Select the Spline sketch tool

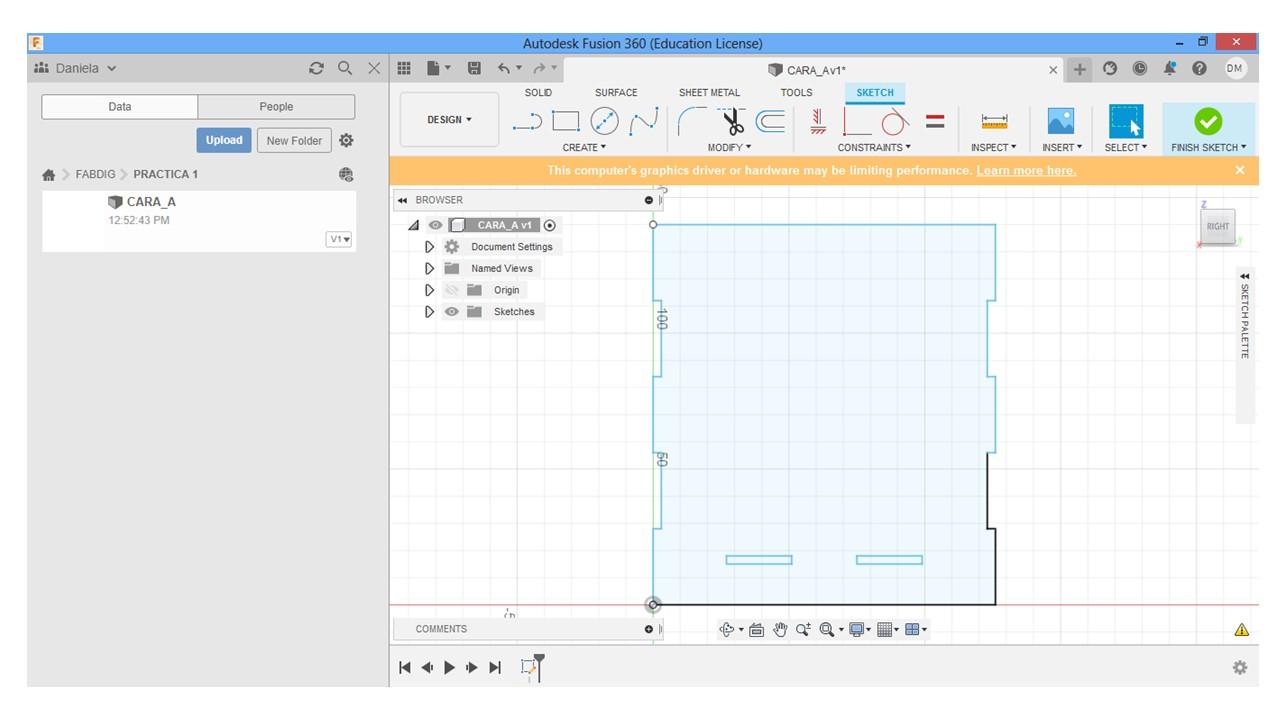pyautogui.click(x=643, y=122)
